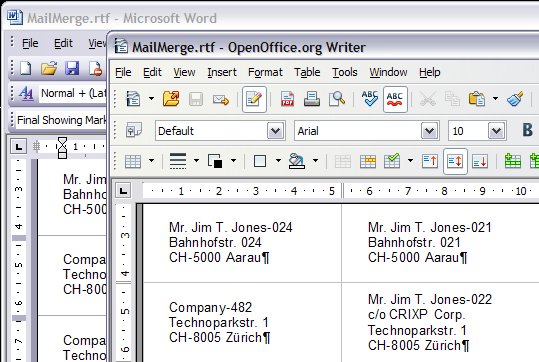Toggle Edit File mode in Writer
539x362 pixels.
254,99
